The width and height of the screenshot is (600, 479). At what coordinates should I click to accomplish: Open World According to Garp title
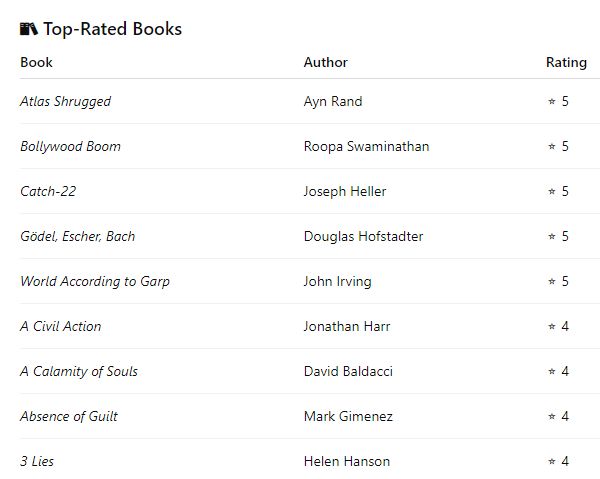[x=95, y=281]
